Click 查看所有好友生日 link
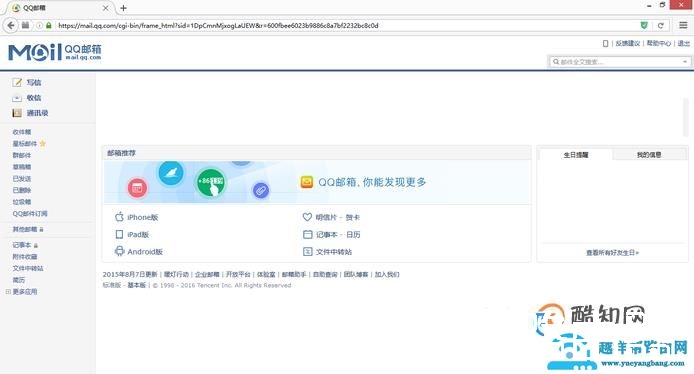Viewport: 694px width, 374px height. point(613,252)
